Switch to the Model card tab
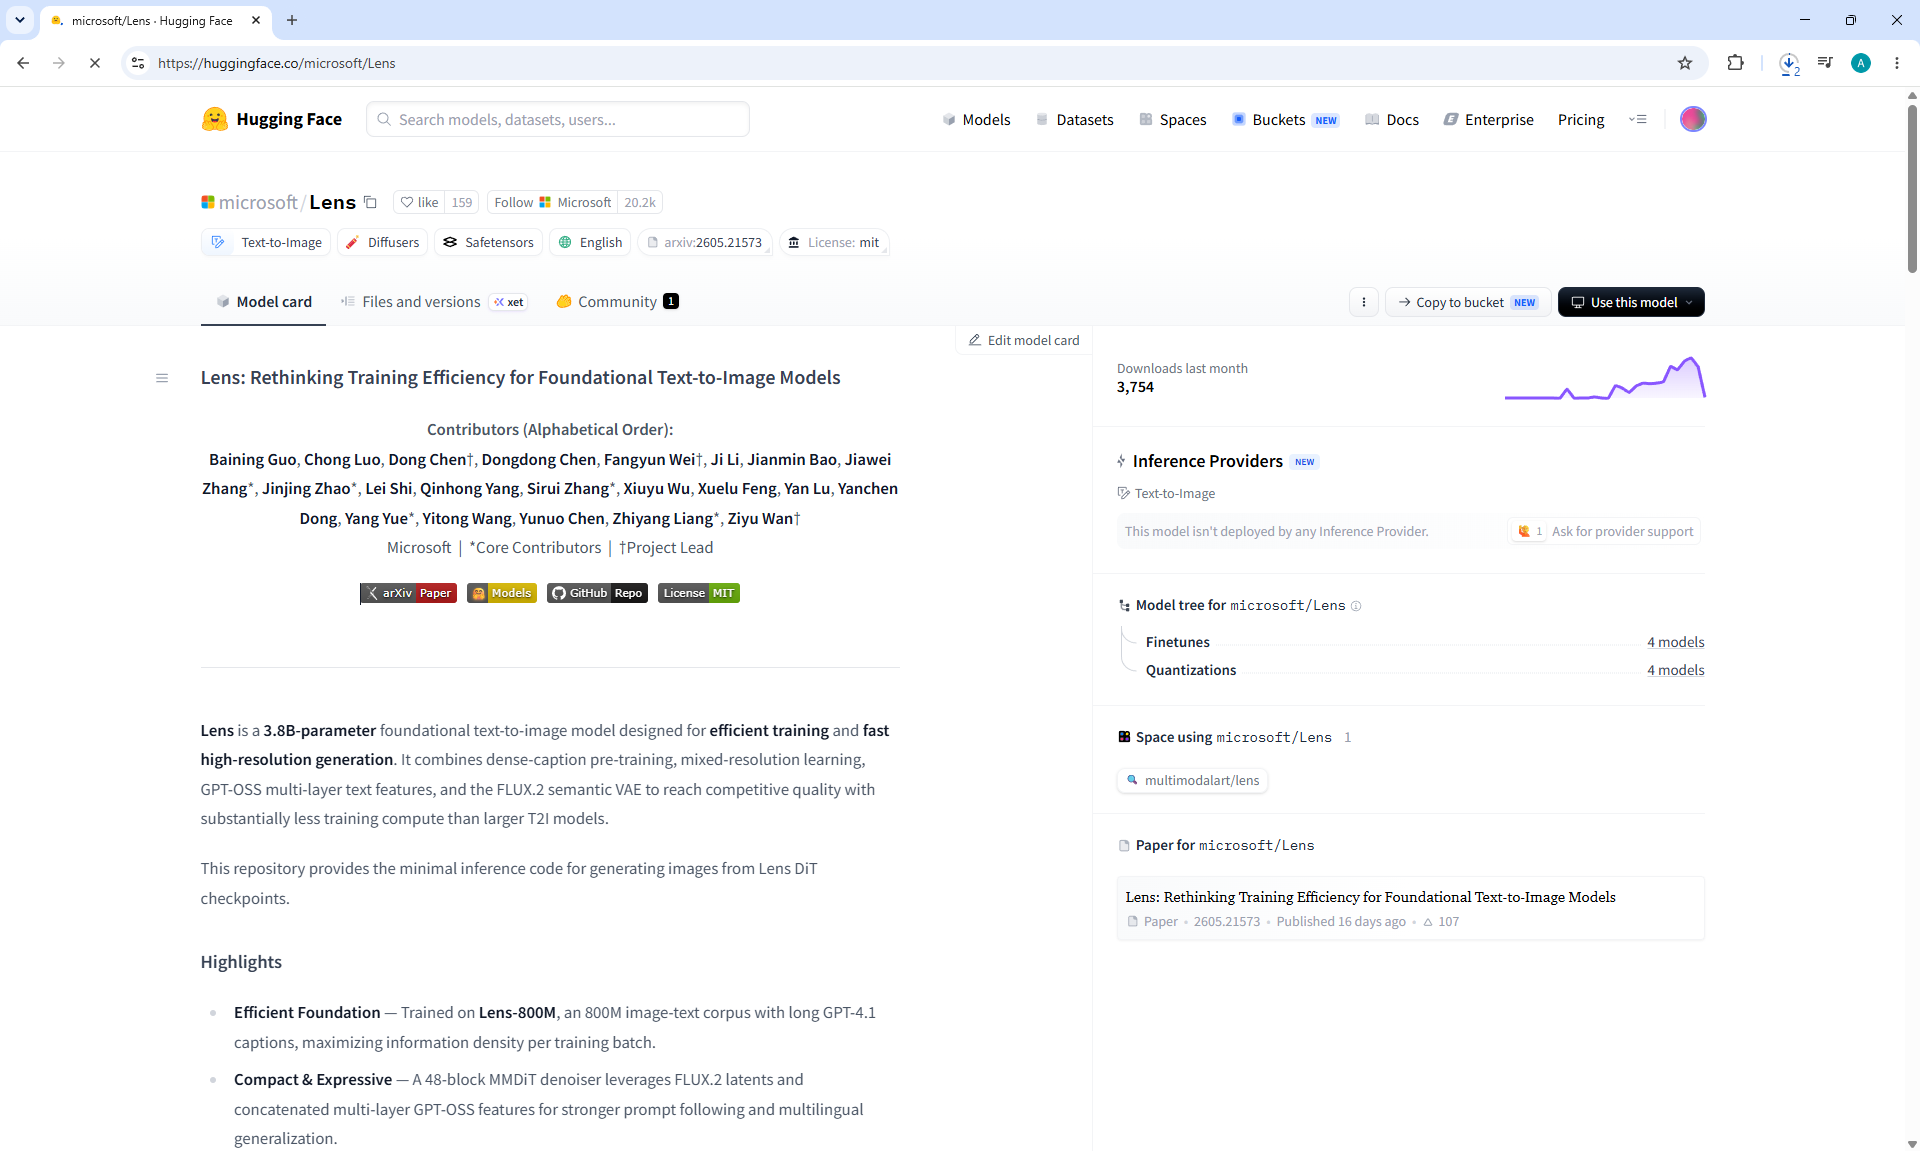 click(264, 302)
